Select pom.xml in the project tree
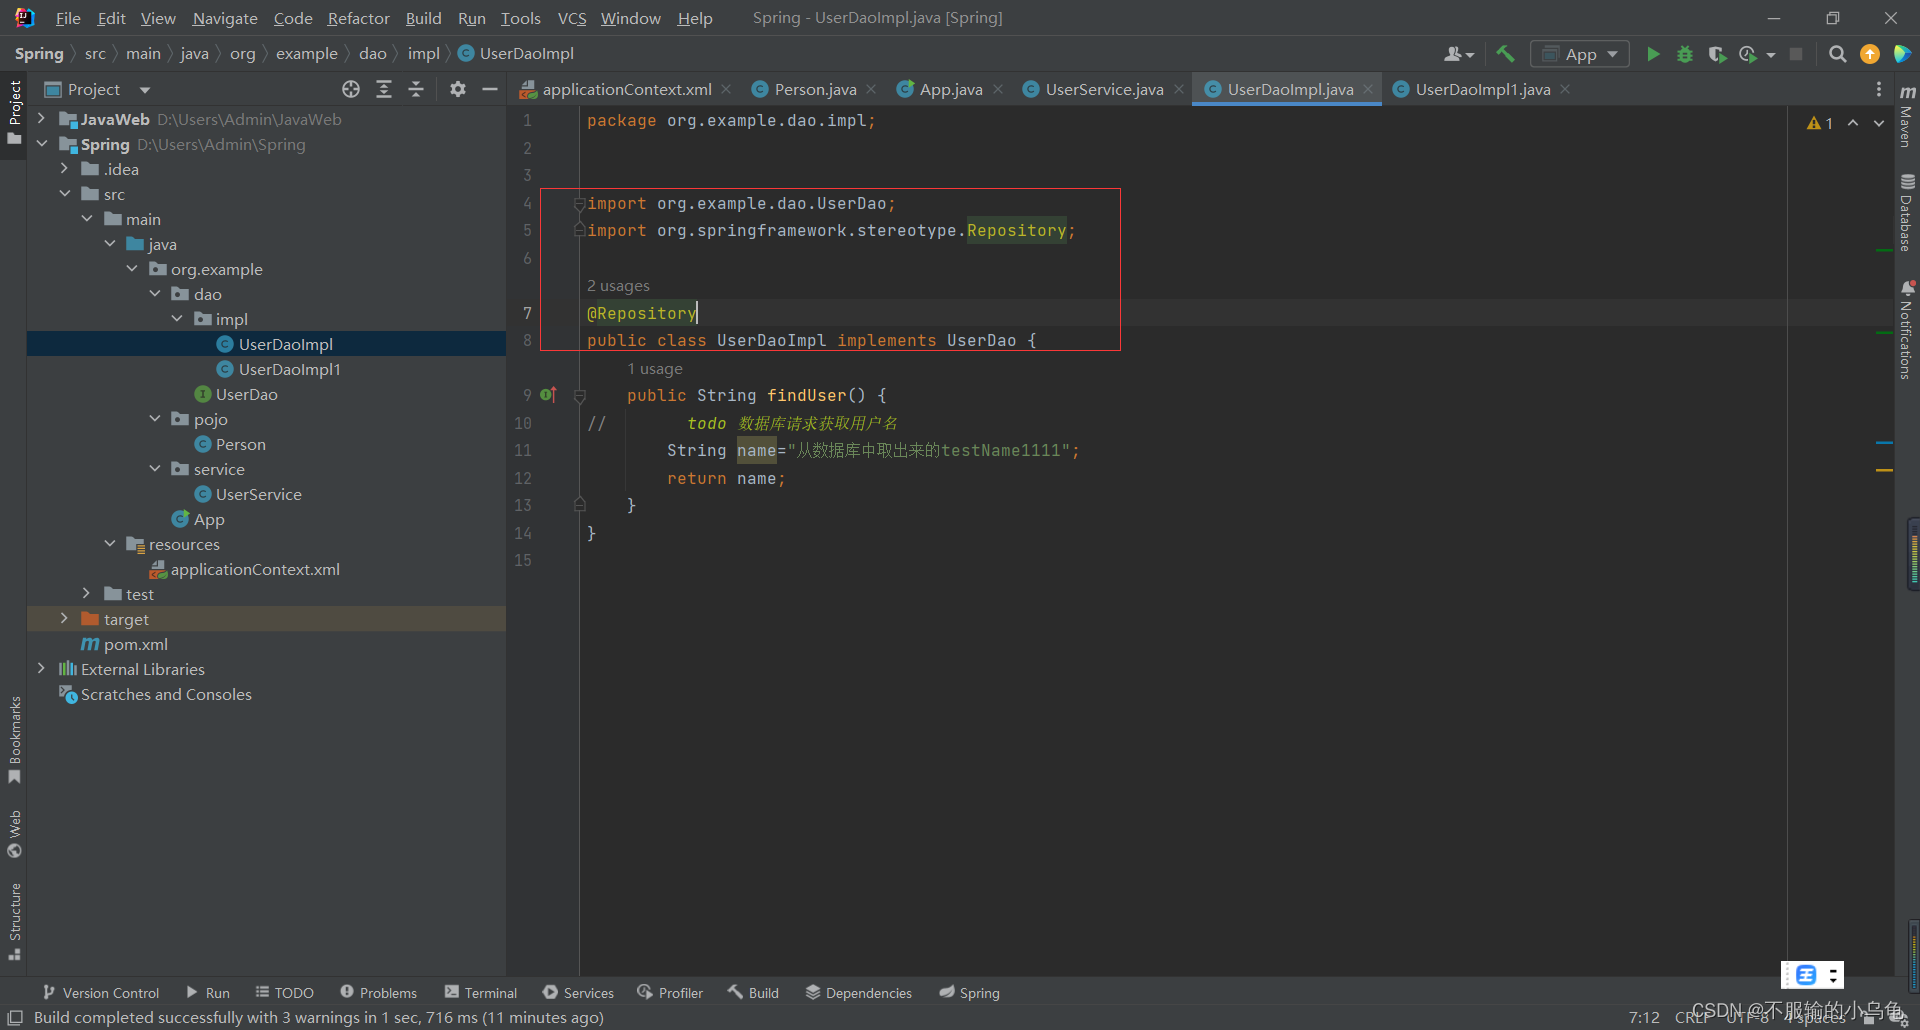The height and width of the screenshot is (1030, 1920). (136, 644)
